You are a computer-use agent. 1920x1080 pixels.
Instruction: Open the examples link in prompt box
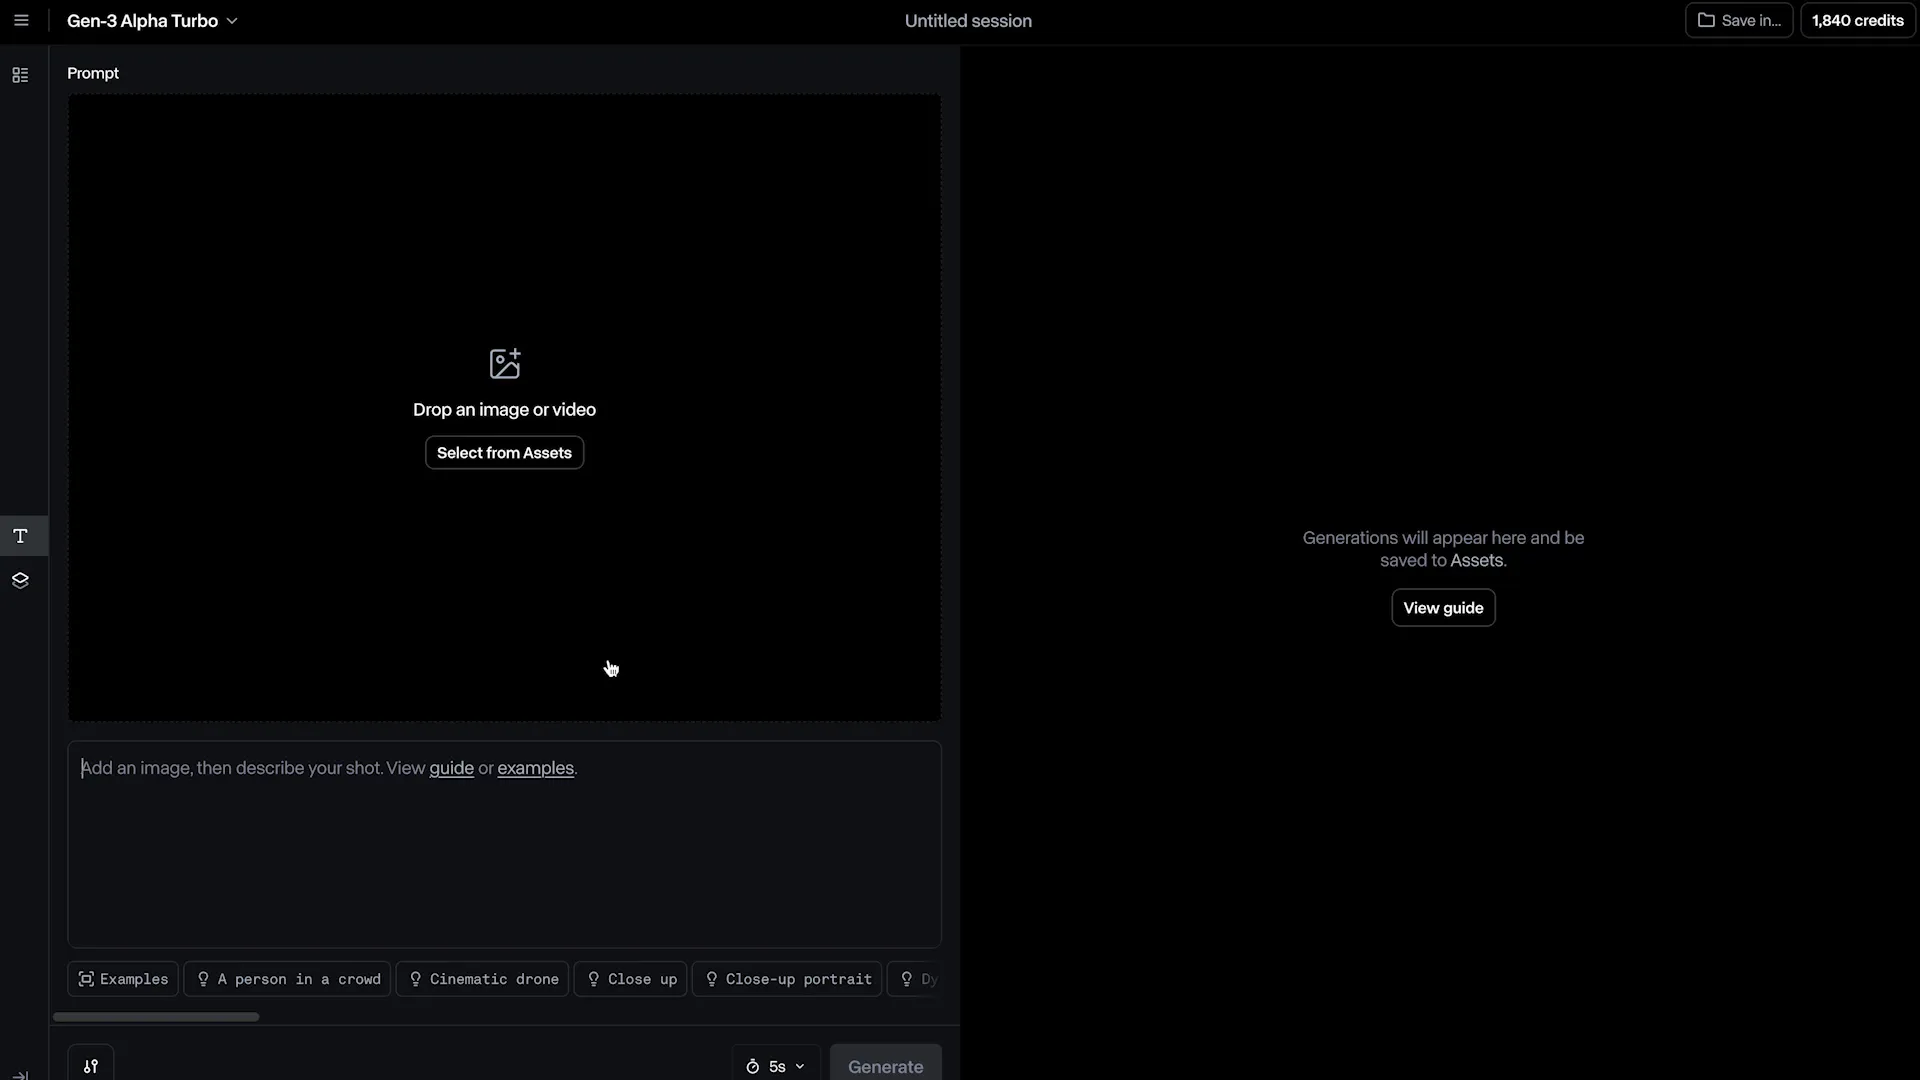click(535, 768)
